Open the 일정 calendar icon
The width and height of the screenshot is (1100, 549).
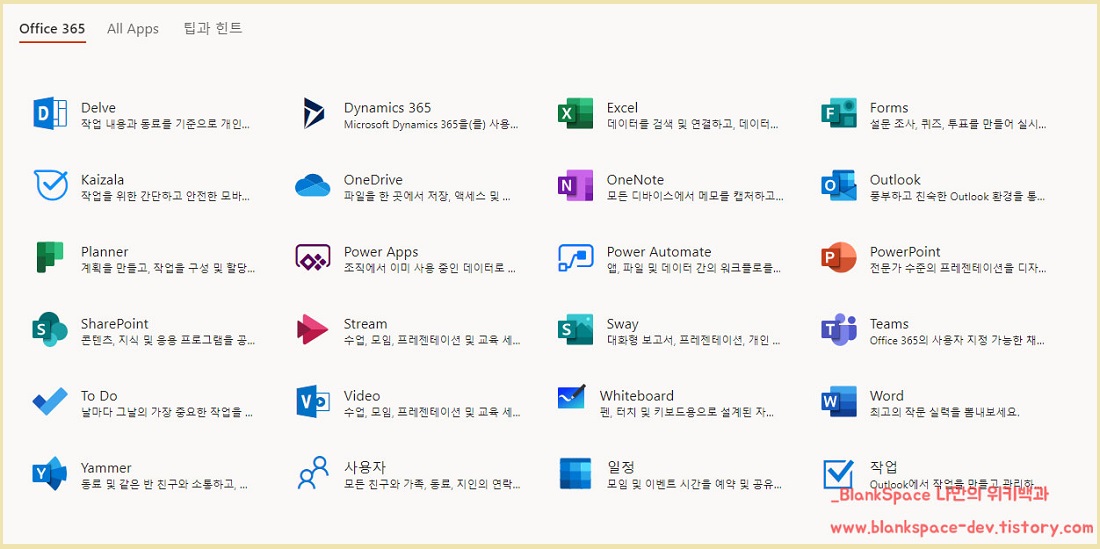pos(575,473)
